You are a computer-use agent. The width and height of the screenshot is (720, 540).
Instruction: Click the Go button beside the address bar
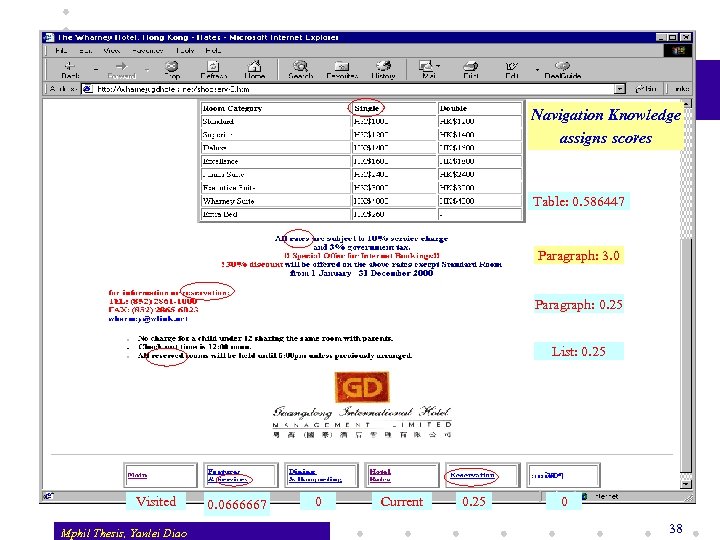pos(646,89)
